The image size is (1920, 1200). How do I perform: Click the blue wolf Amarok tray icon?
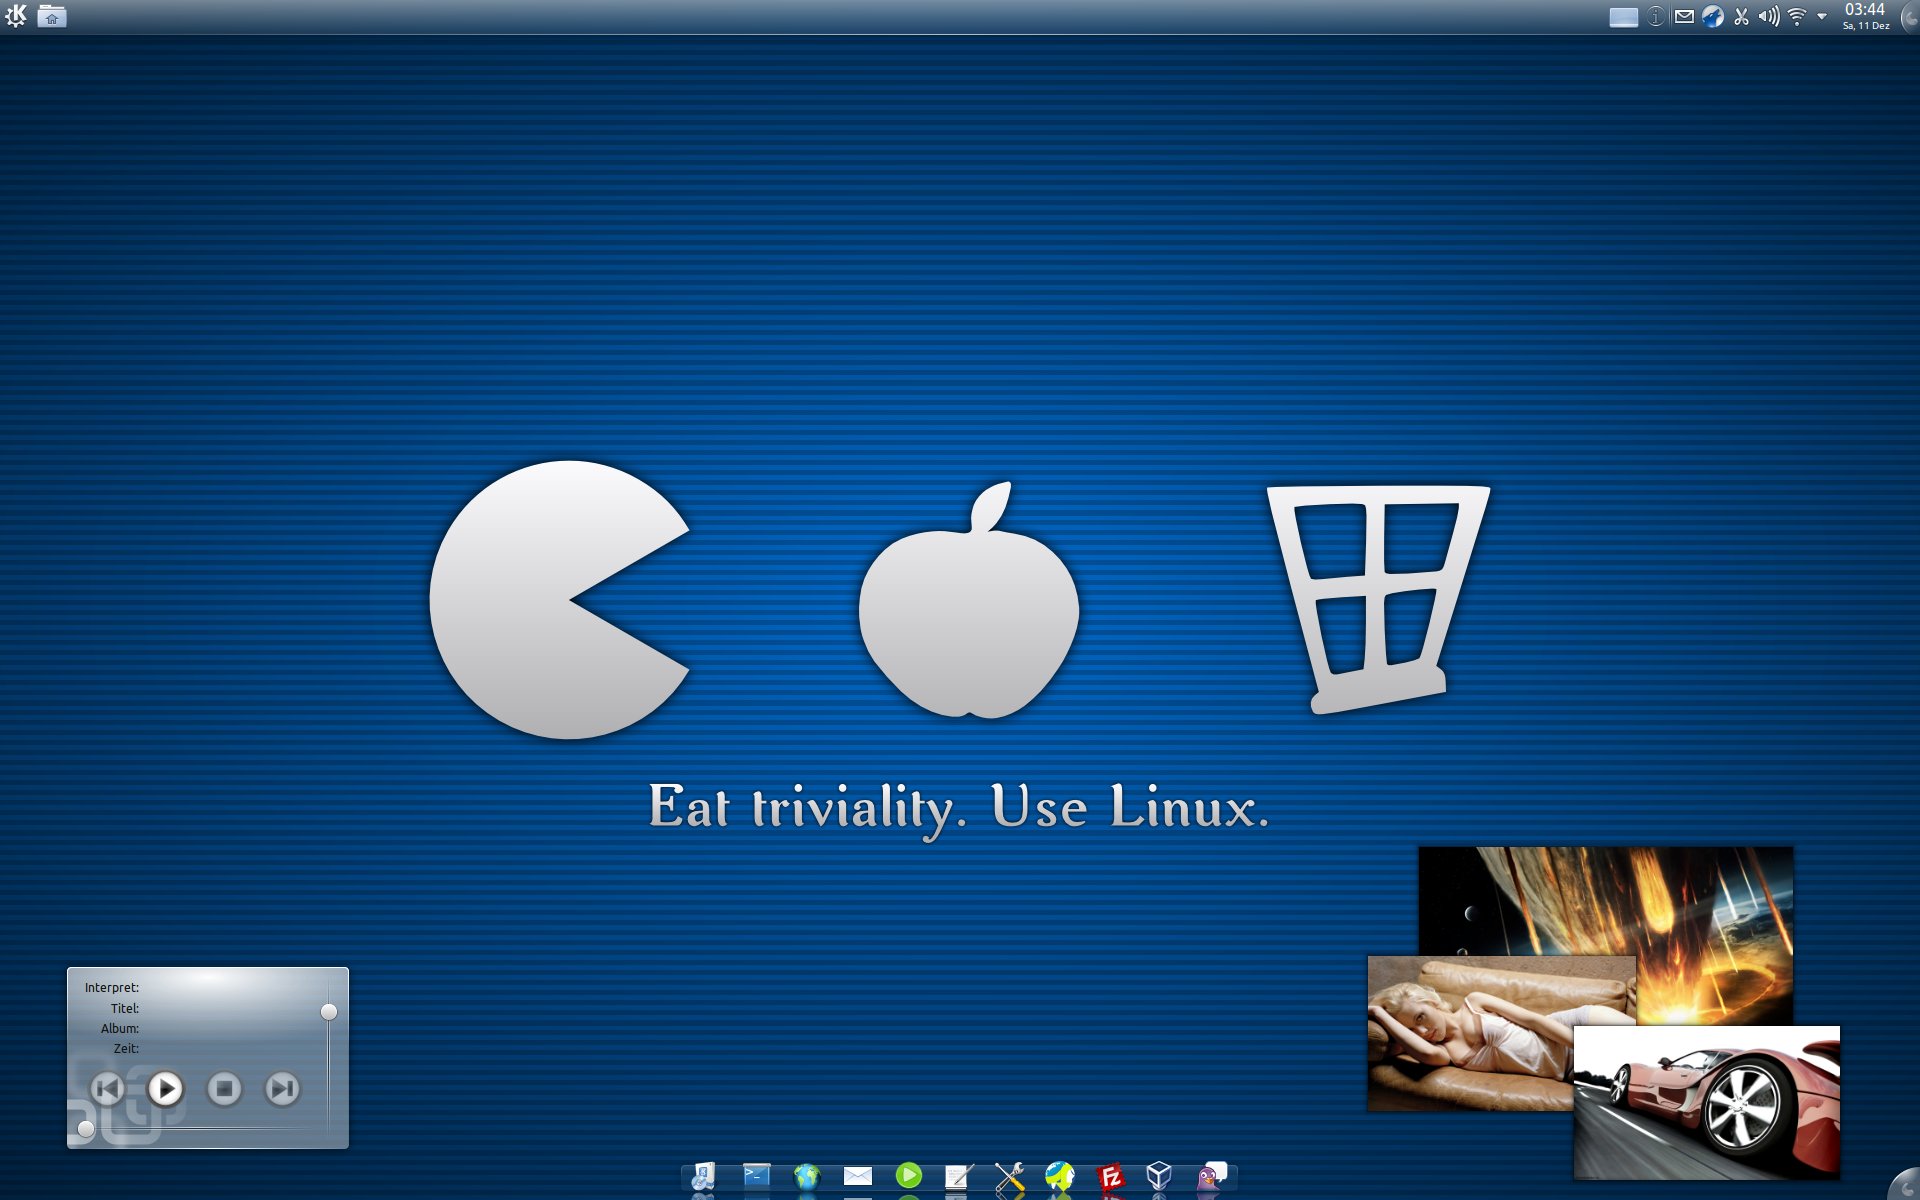coord(1713,17)
